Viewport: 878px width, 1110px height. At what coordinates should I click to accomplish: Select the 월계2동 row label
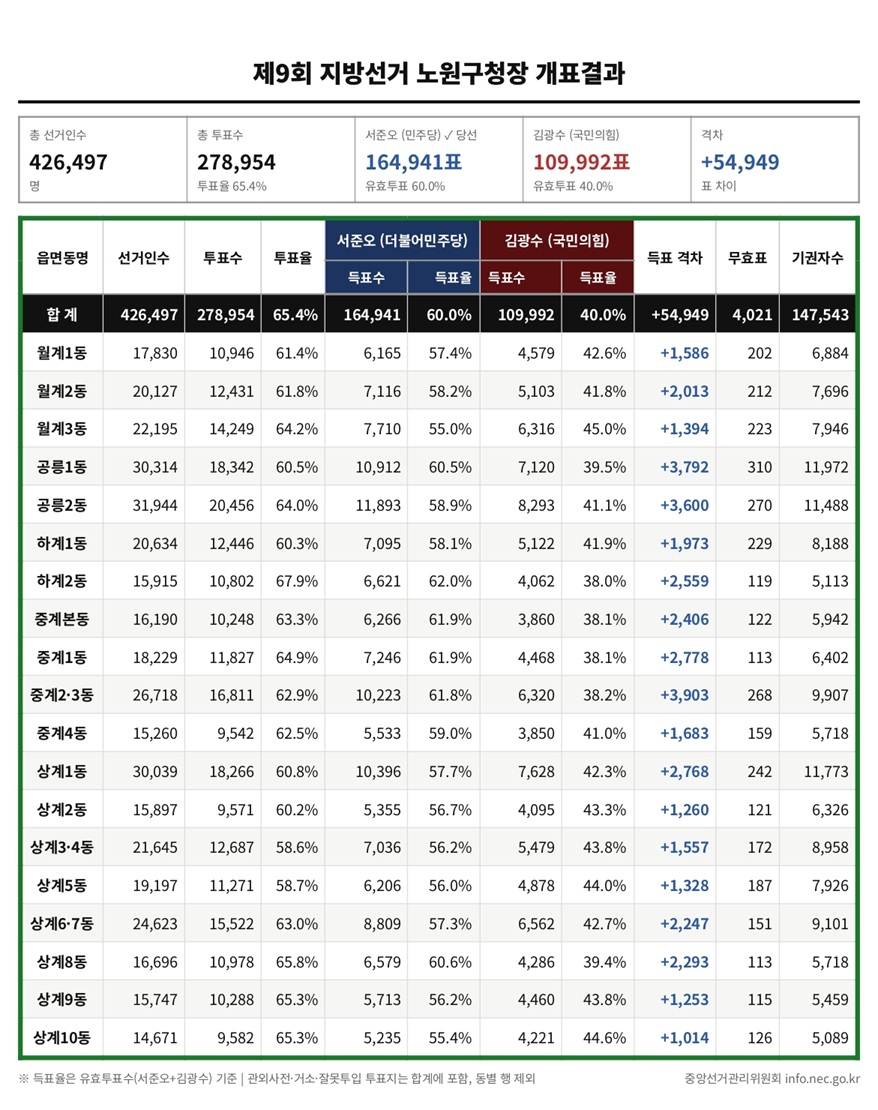pyautogui.click(x=62, y=391)
